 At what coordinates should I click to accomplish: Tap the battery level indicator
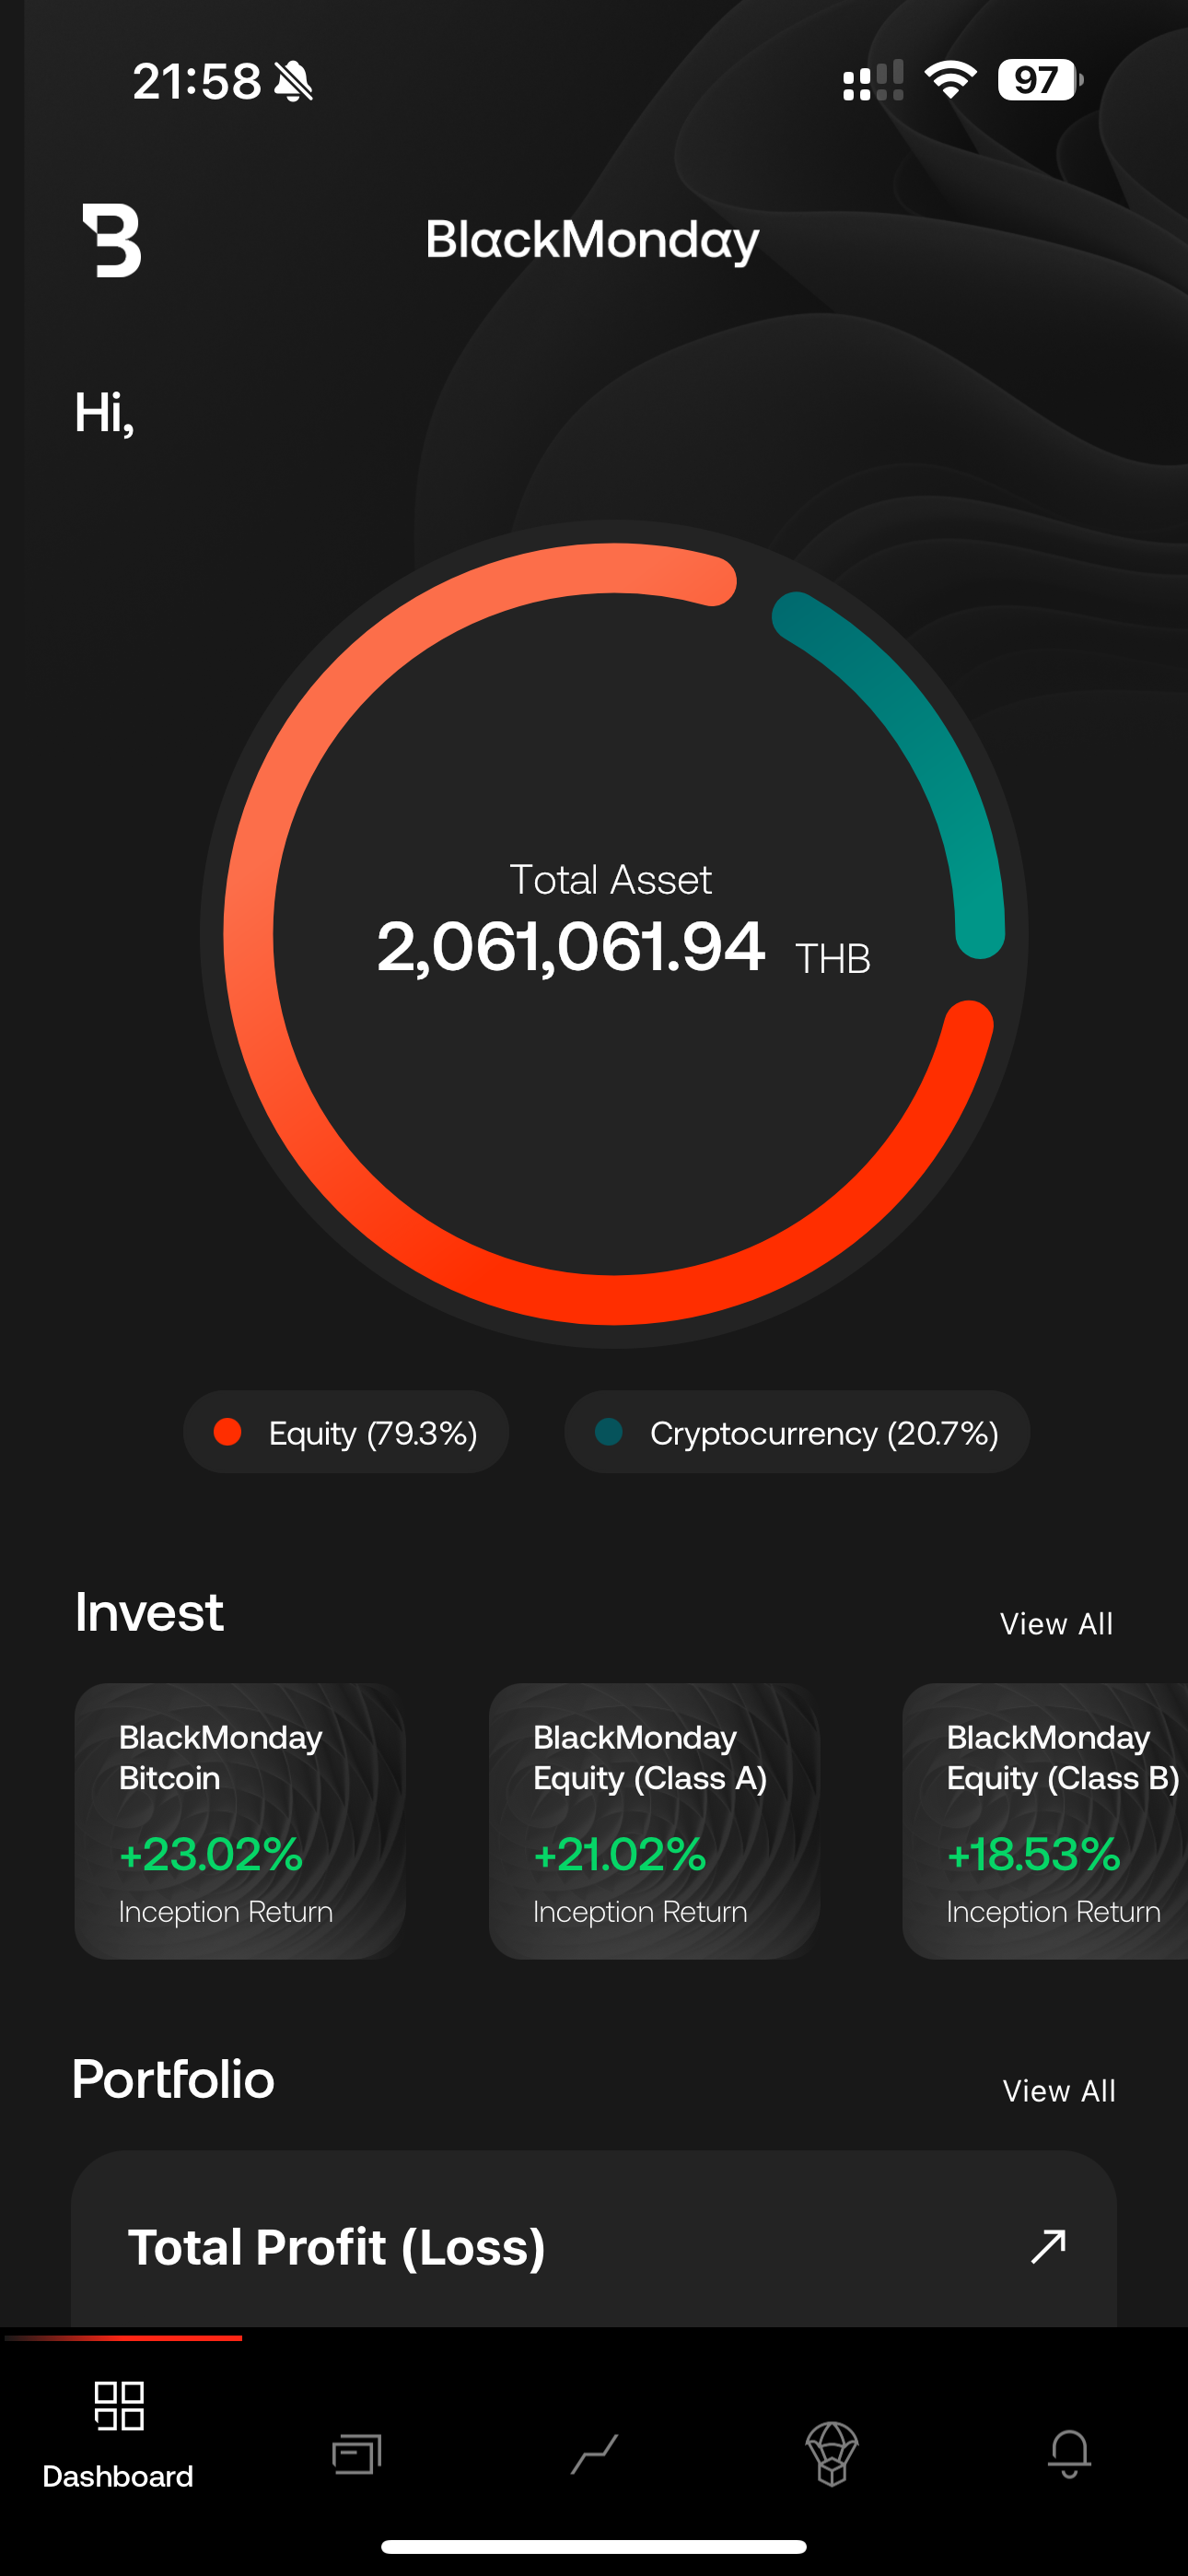(x=1039, y=80)
